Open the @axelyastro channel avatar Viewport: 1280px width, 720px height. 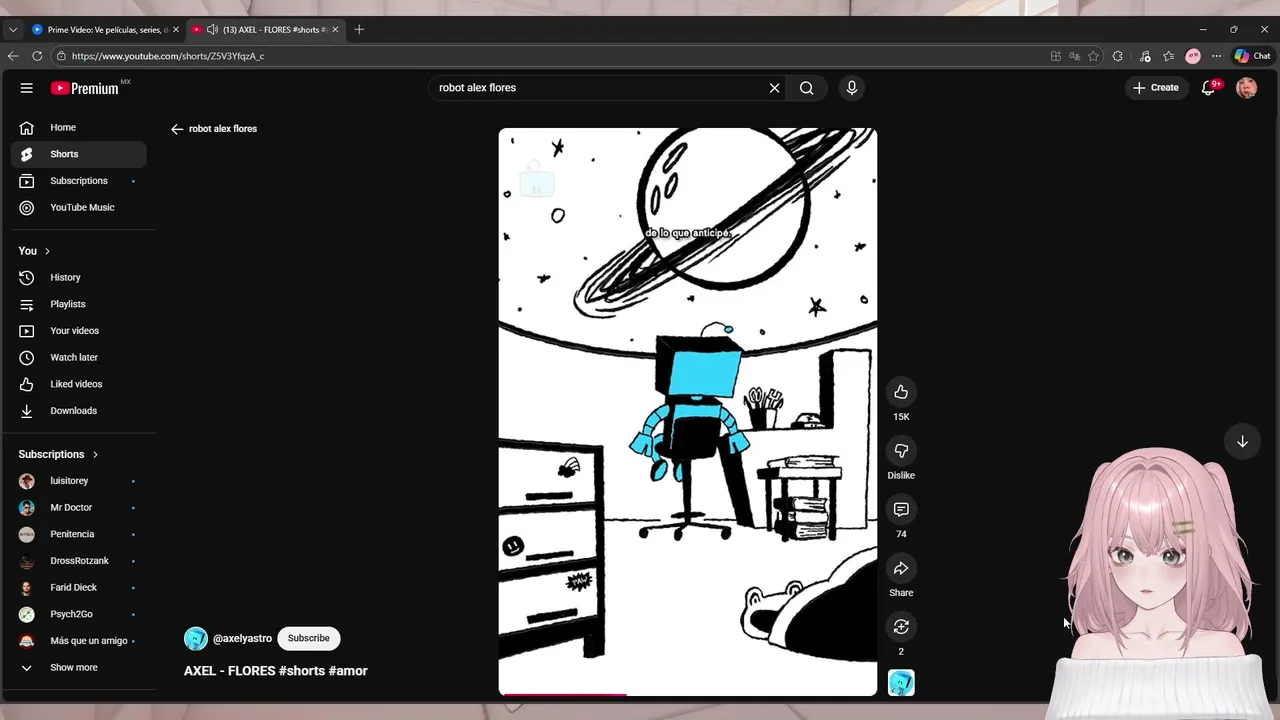[196, 638]
